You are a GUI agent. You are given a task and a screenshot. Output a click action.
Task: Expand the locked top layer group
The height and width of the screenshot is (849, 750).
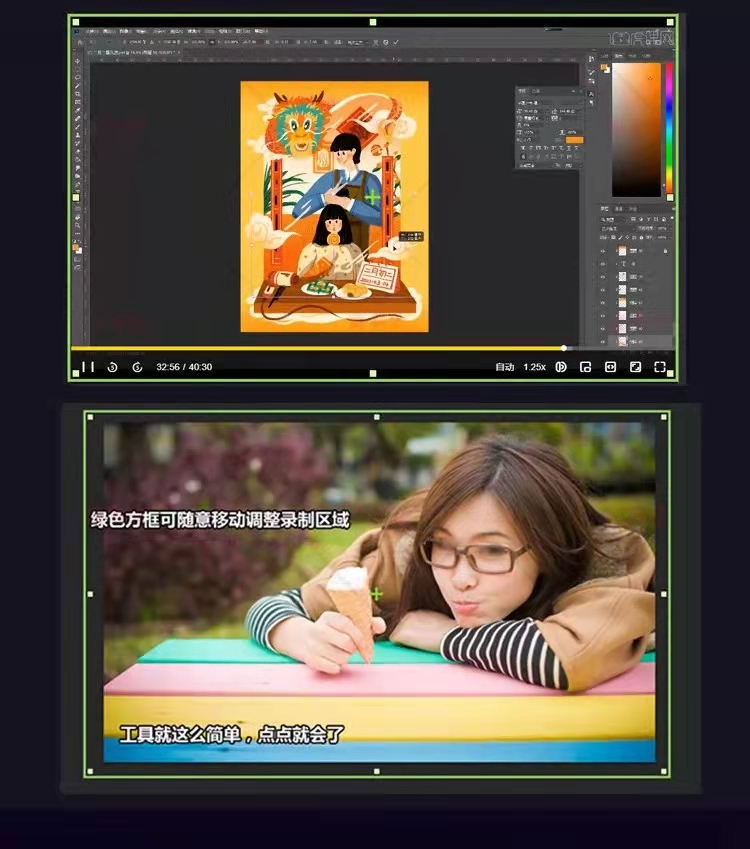(617, 251)
